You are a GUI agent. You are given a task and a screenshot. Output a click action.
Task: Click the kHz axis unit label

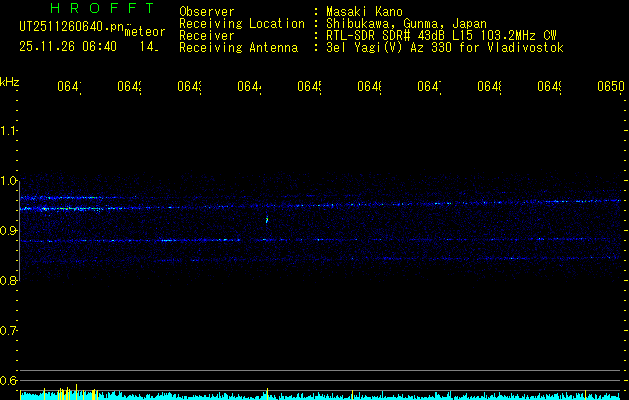coord(10,81)
